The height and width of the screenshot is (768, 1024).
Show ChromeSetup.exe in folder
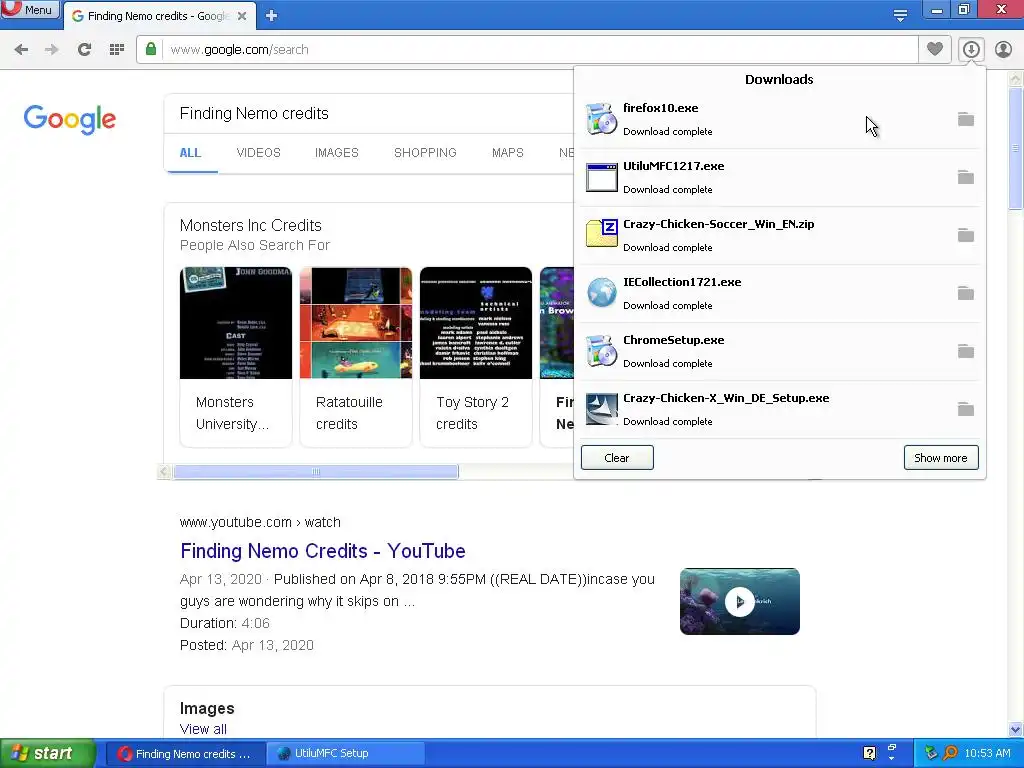coord(965,351)
